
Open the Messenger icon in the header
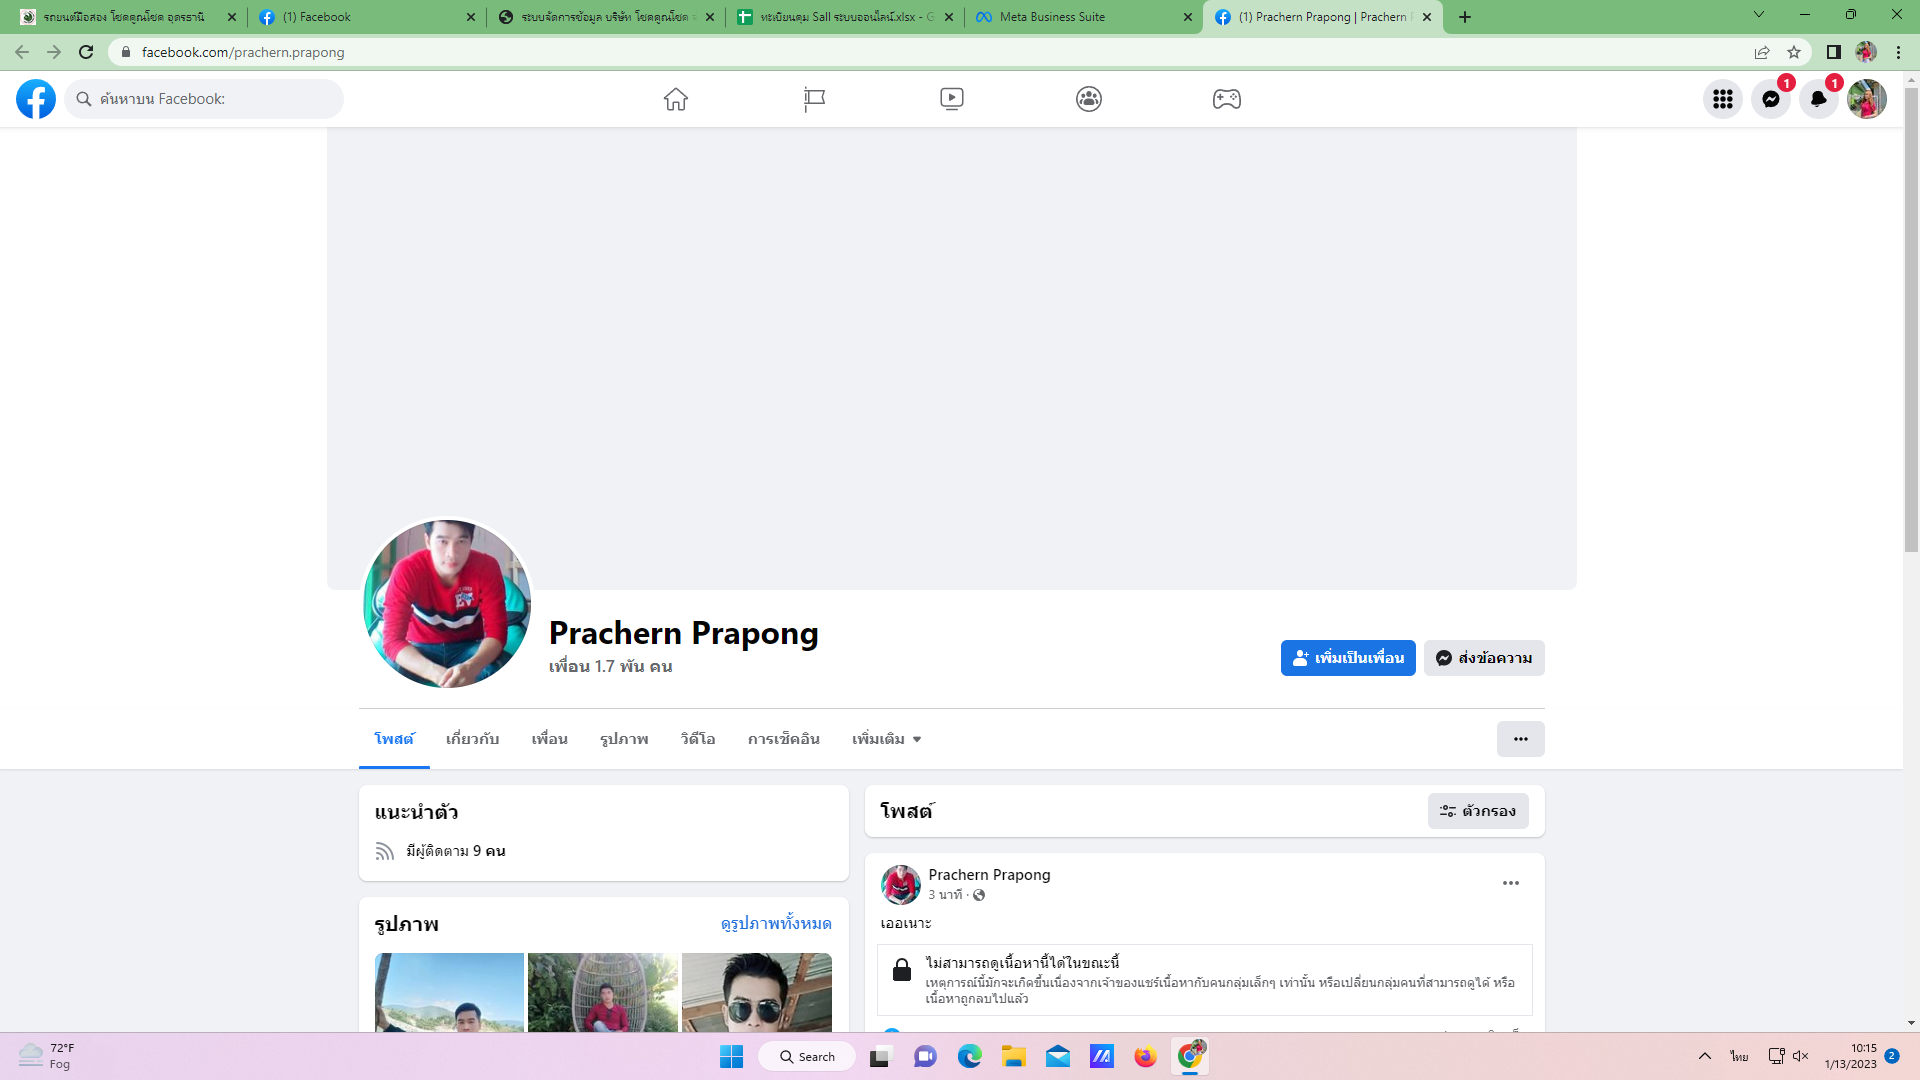click(1770, 99)
